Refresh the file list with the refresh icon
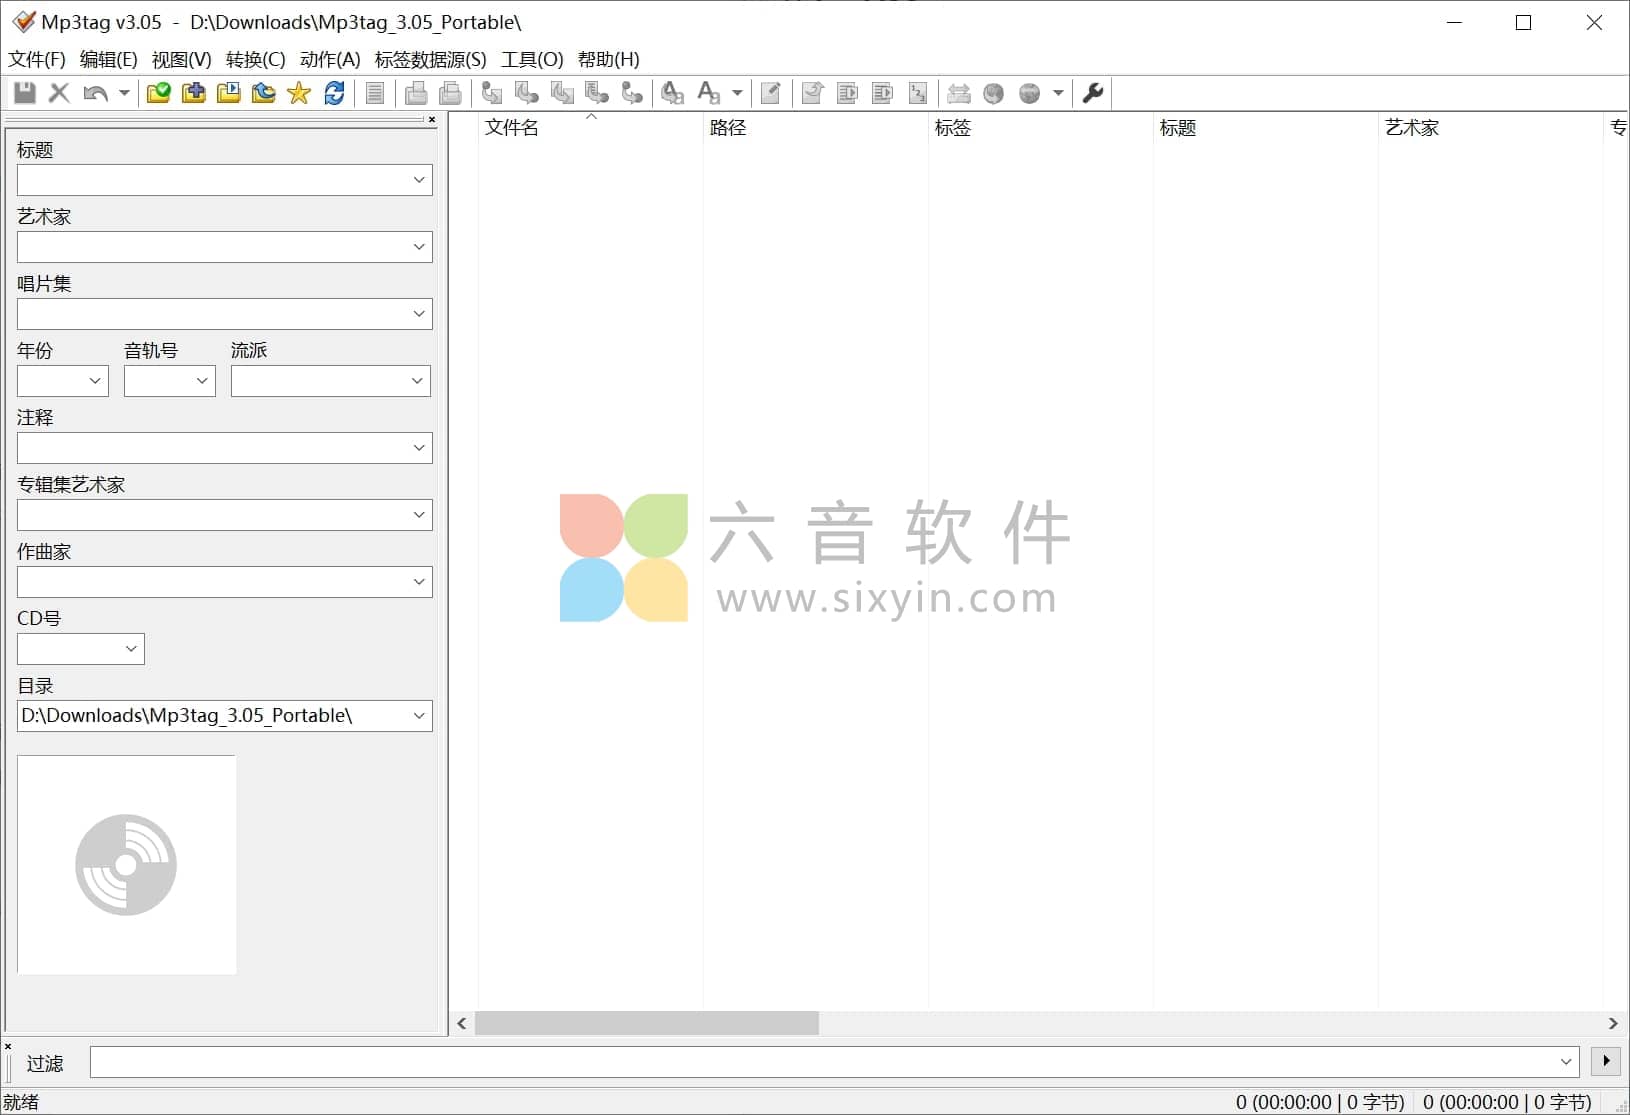This screenshot has width=1630, height=1115. [333, 93]
